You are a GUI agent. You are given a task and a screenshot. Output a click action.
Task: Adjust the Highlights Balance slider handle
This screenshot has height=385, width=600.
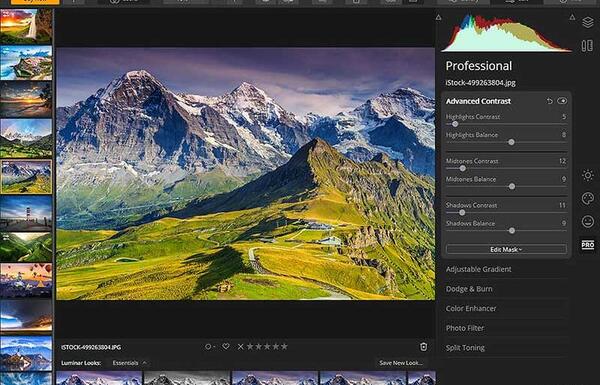[x=512, y=142]
